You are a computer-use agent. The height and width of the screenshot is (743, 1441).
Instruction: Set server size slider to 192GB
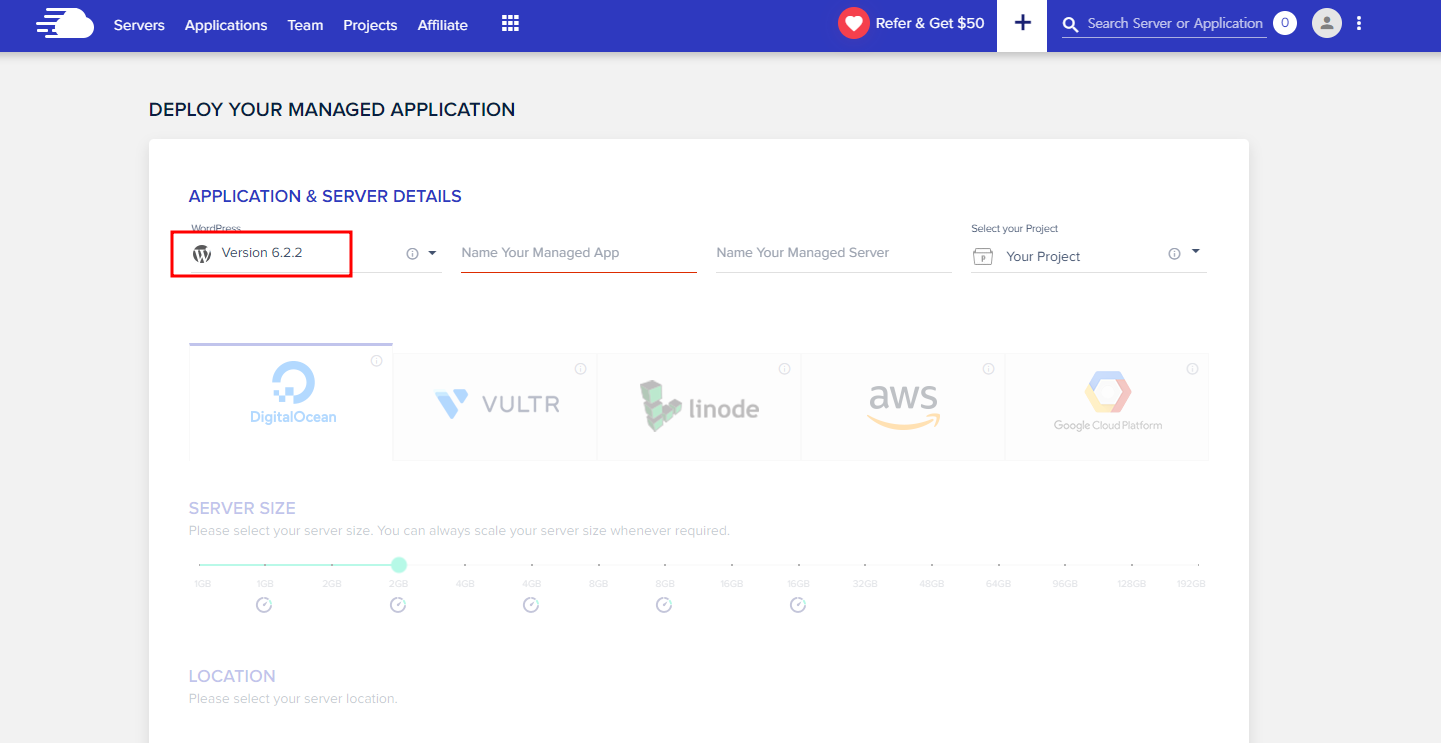(x=1198, y=565)
